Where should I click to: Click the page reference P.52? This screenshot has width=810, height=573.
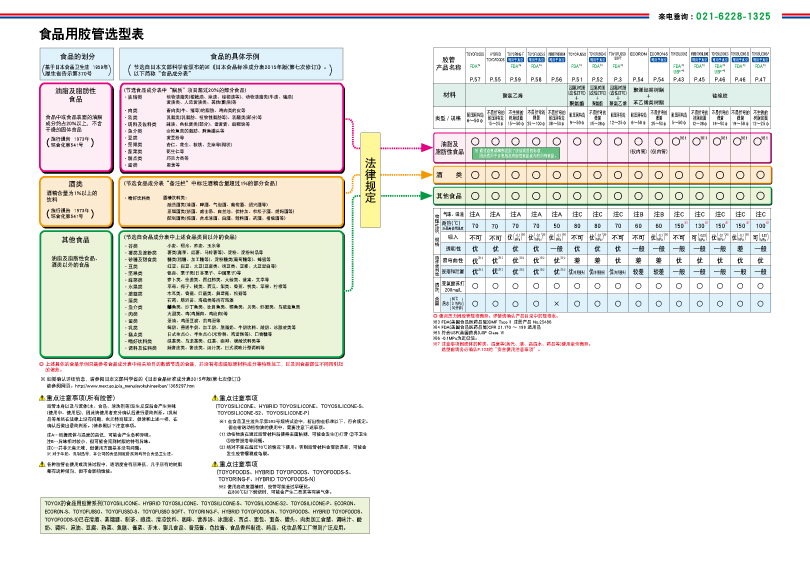597,80
